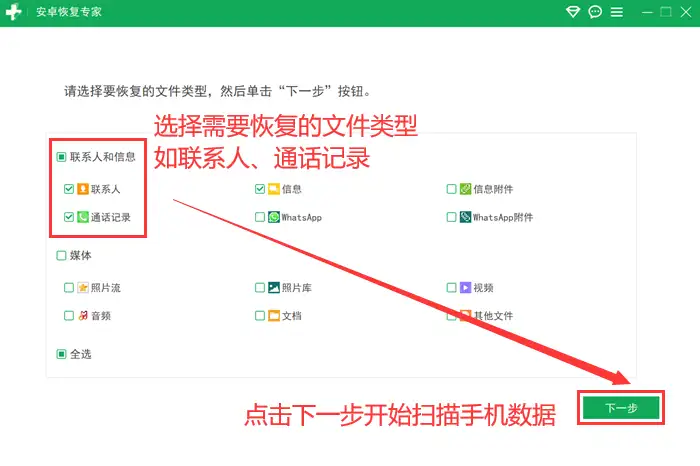Screen dimensions: 700x466
Task: Click the 音频 audio music icon
Action: [83, 316]
